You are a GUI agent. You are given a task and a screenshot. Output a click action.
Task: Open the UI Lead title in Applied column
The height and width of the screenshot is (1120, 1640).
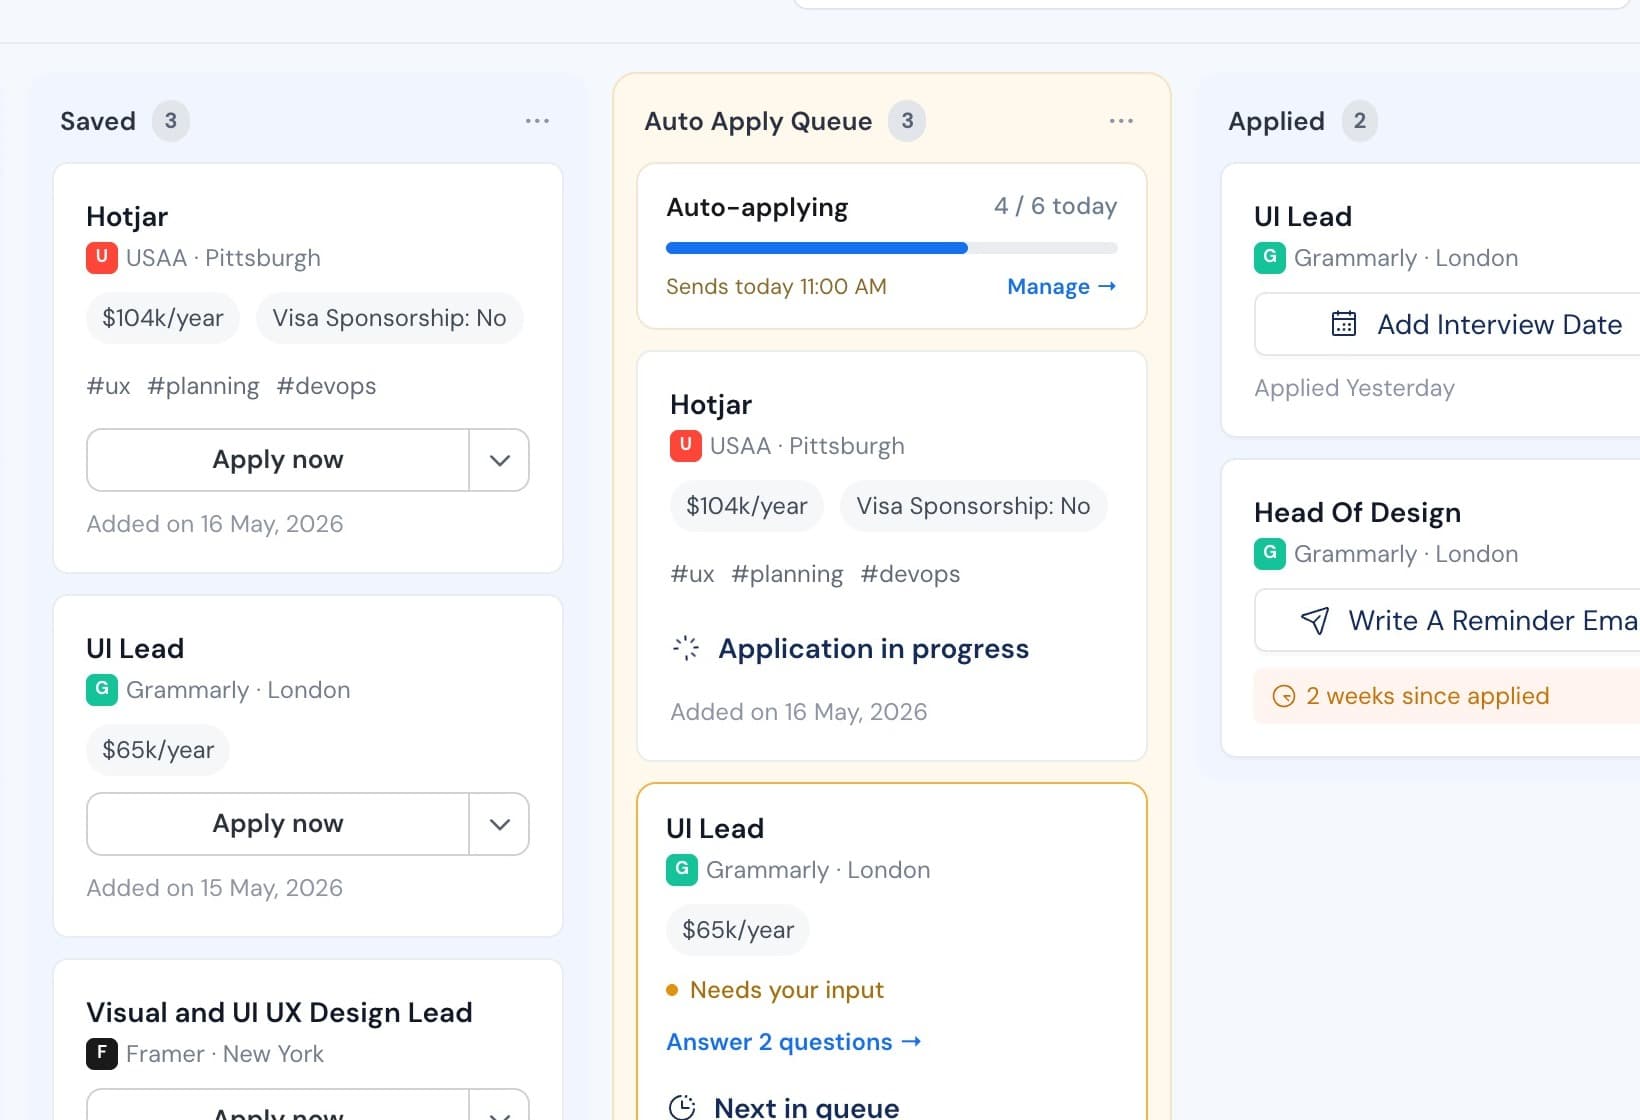[x=1303, y=216]
